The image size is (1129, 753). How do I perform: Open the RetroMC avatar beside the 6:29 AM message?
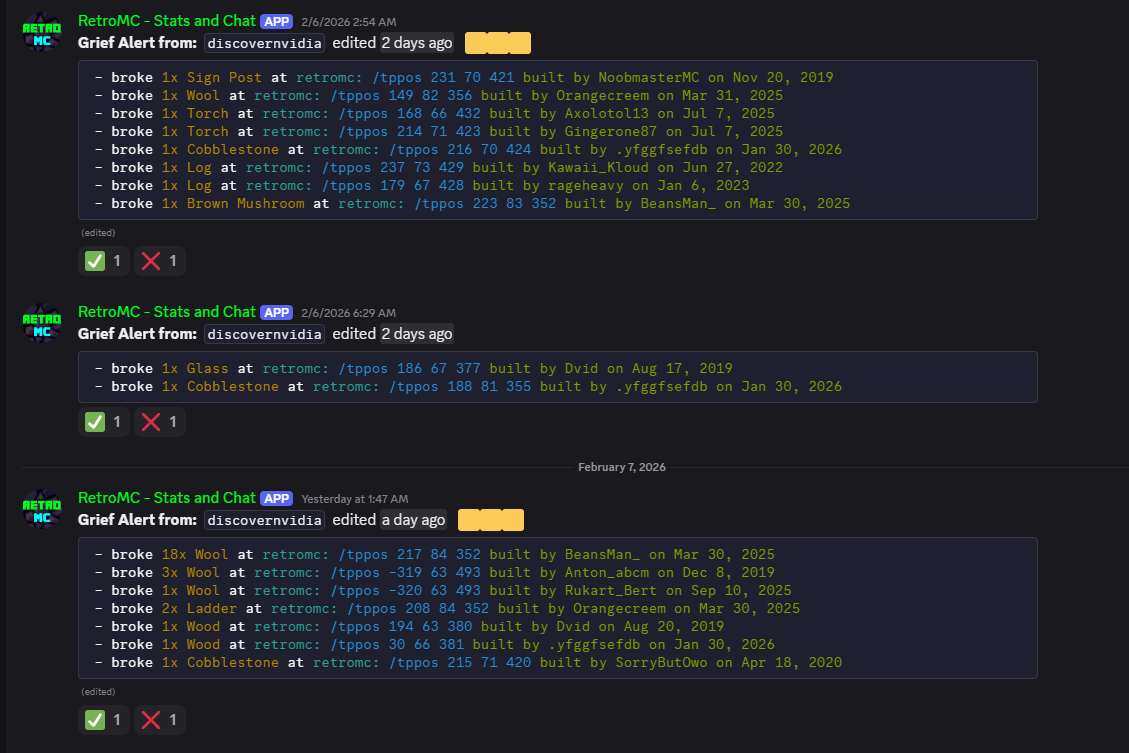coord(42,322)
